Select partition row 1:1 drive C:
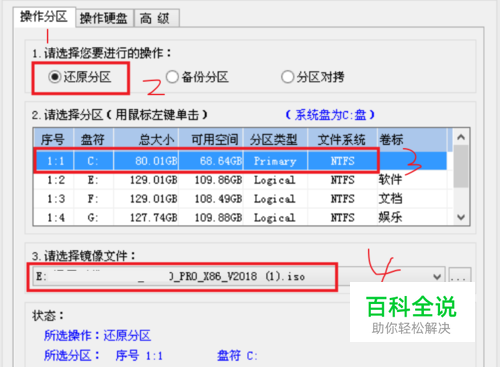Image resolution: width=500 pixels, height=367 pixels. [240, 161]
